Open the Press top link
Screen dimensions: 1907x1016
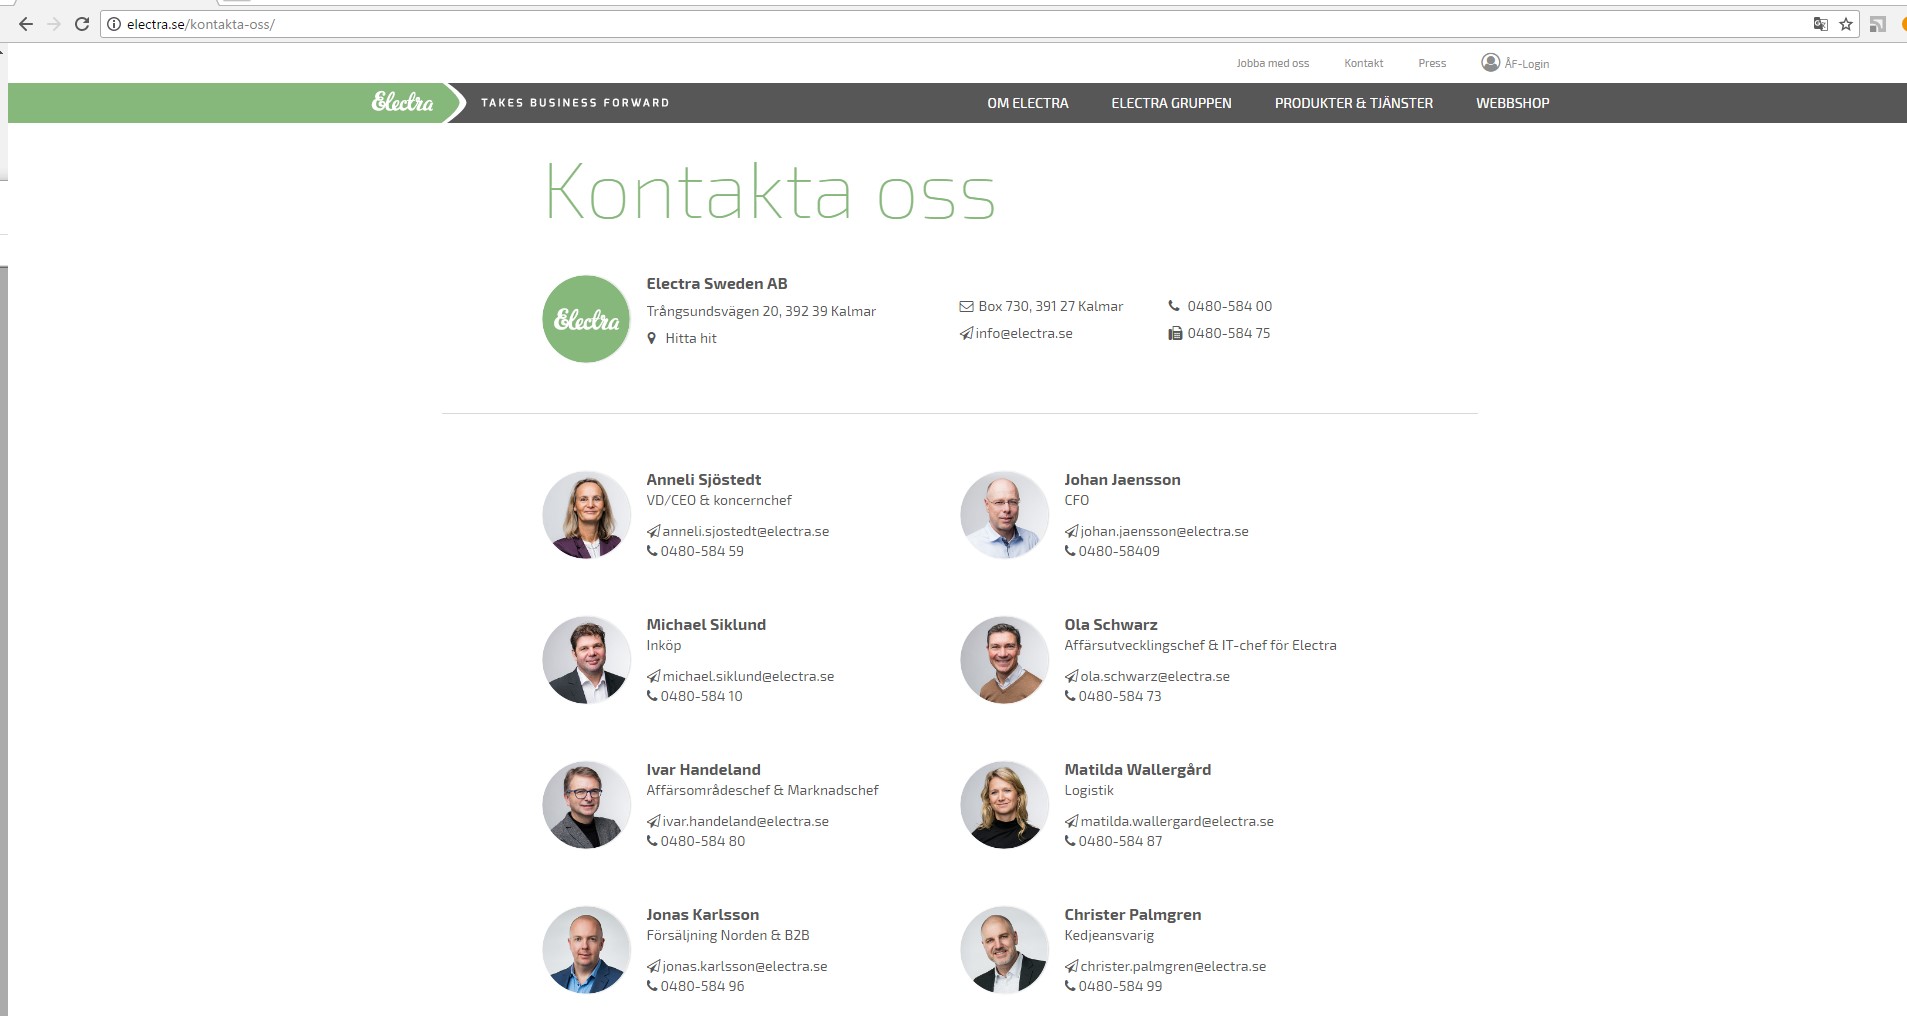(x=1432, y=63)
